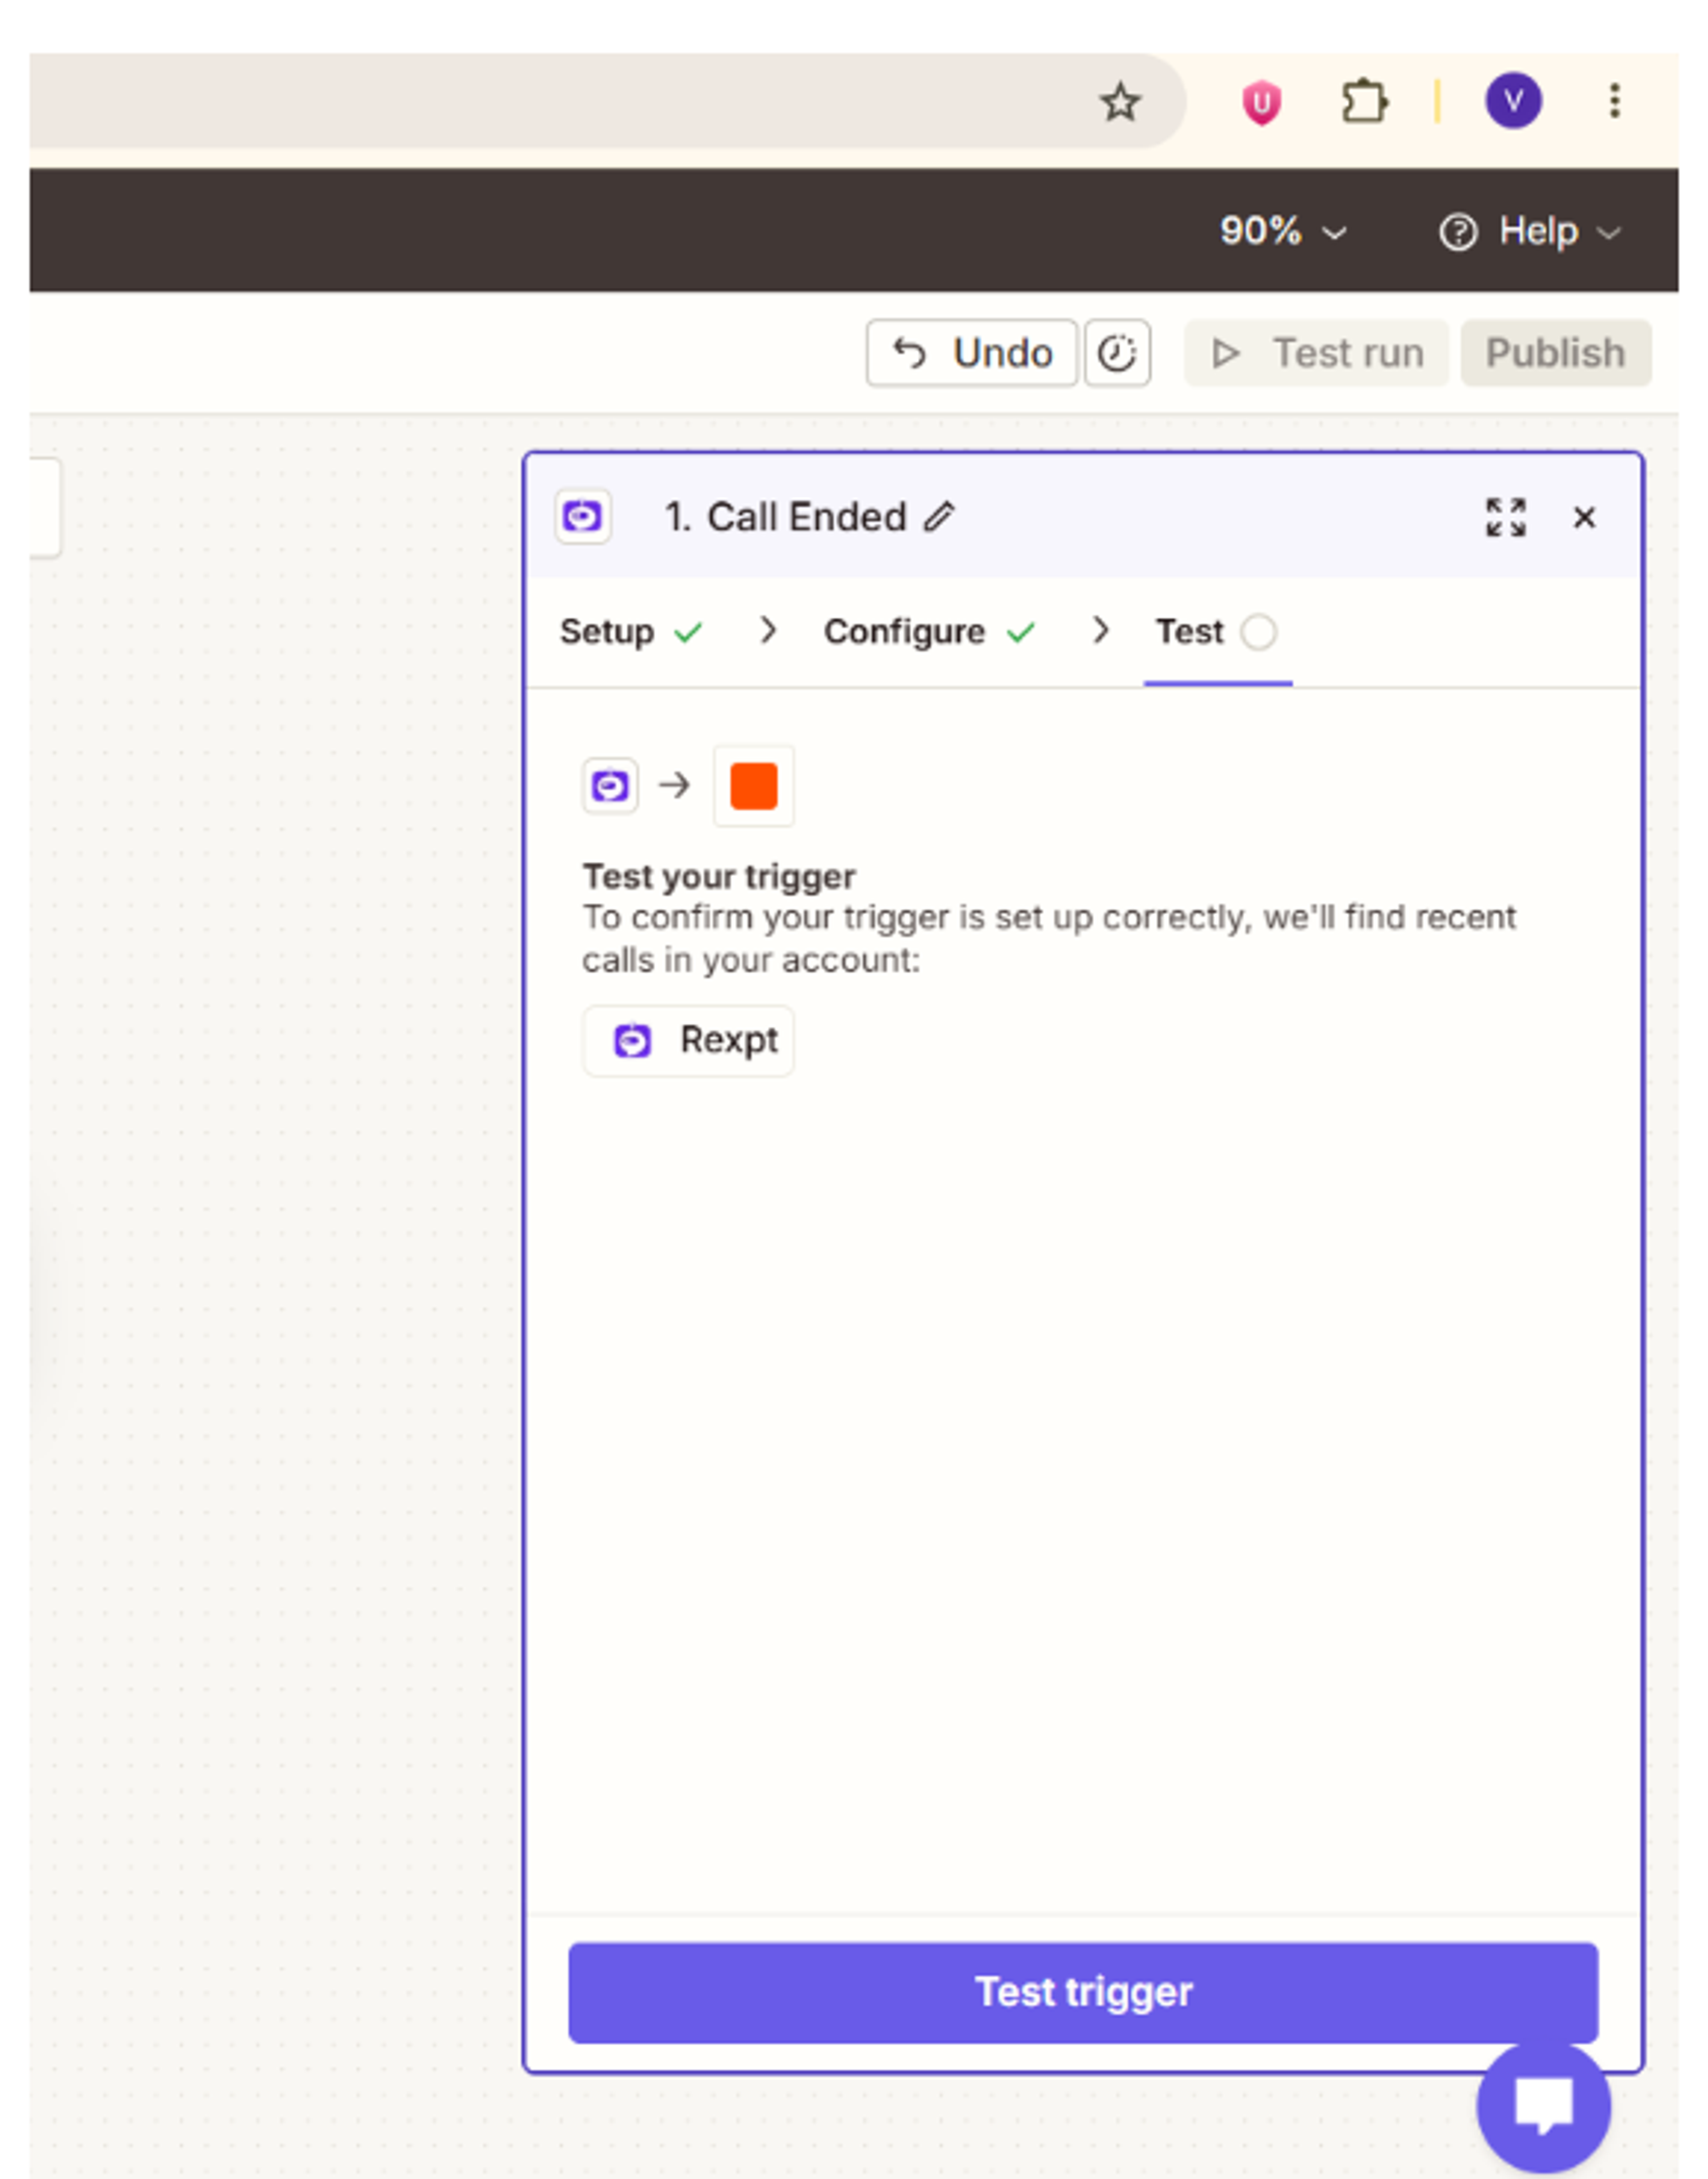Select the Rexpt account chip
The image size is (1708, 2179).
(688, 1041)
